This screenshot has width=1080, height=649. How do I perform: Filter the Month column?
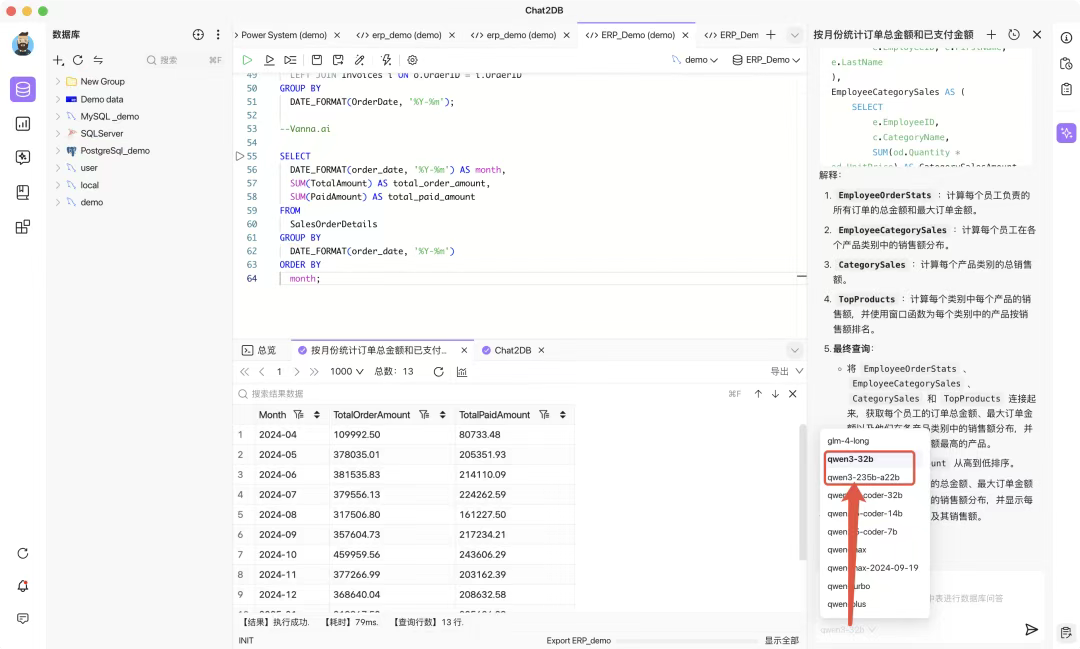tap(298, 415)
